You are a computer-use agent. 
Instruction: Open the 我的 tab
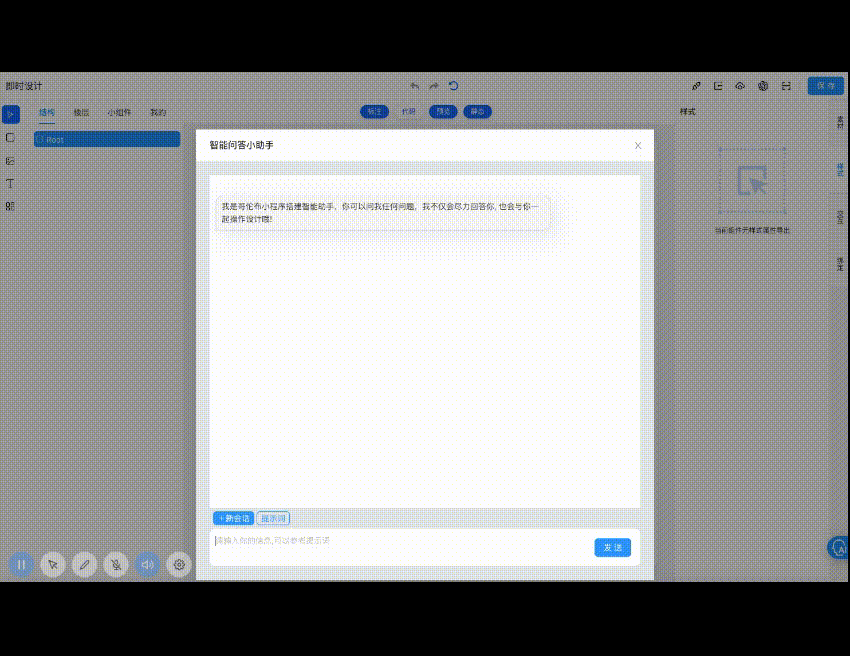click(x=158, y=112)
